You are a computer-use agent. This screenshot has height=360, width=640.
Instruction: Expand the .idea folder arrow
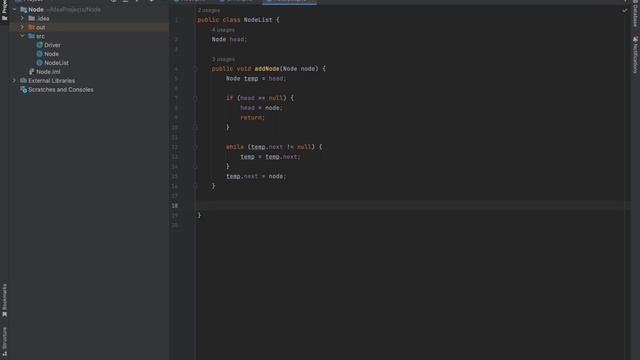pos(22,18)
